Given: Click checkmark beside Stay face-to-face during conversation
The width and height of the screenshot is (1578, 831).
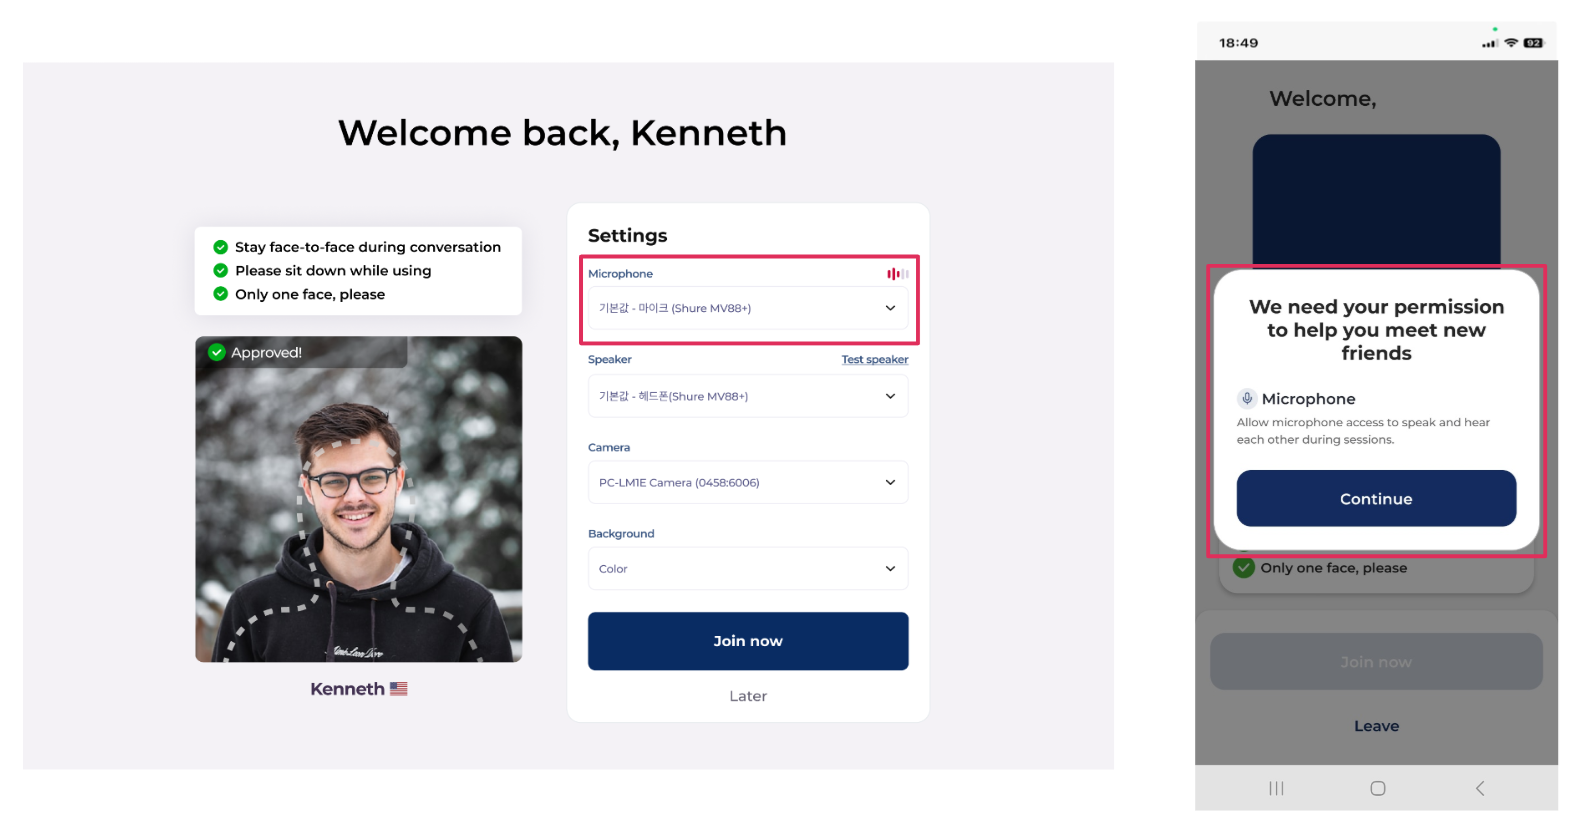Looking at the screenshot, I should coord(221,247).
